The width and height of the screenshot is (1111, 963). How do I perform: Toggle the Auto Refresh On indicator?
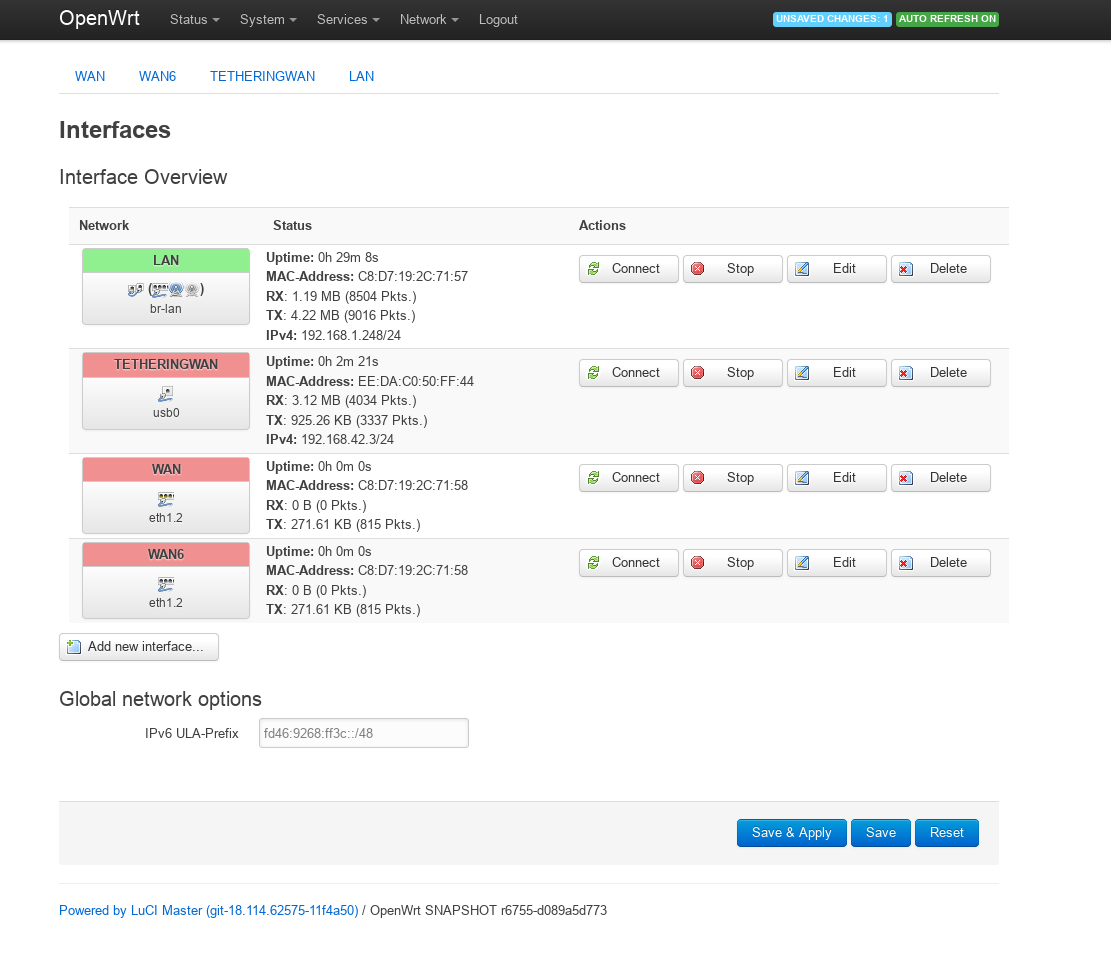(x=947, y=19)
